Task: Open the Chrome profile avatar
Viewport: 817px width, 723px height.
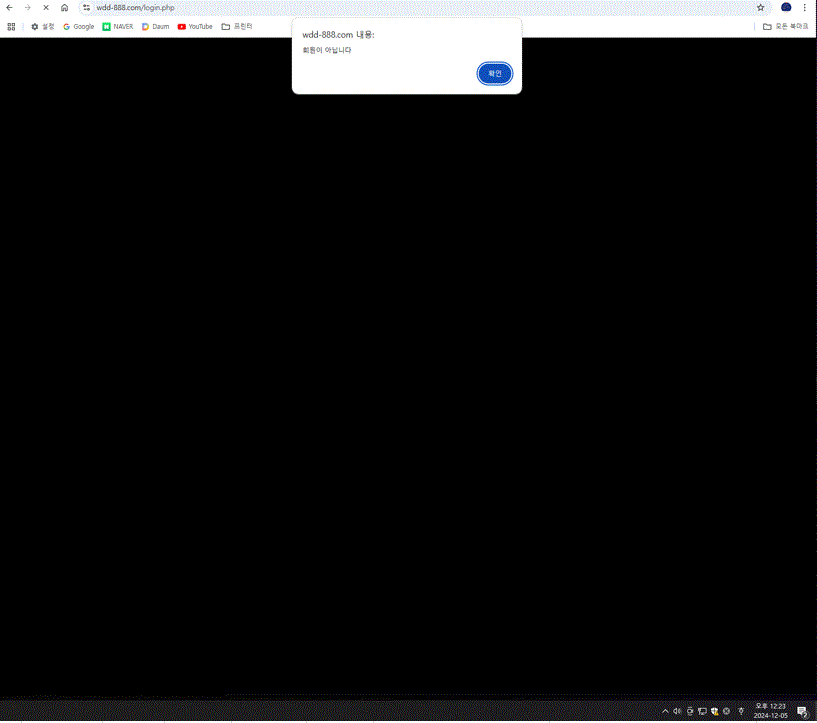Action: (786, 7)
